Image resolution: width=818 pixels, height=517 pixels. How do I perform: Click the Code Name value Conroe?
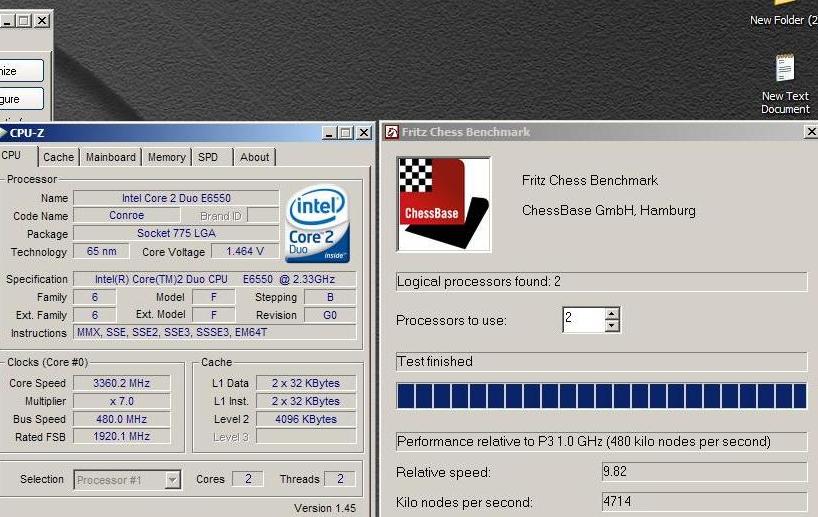click(127, 215)
